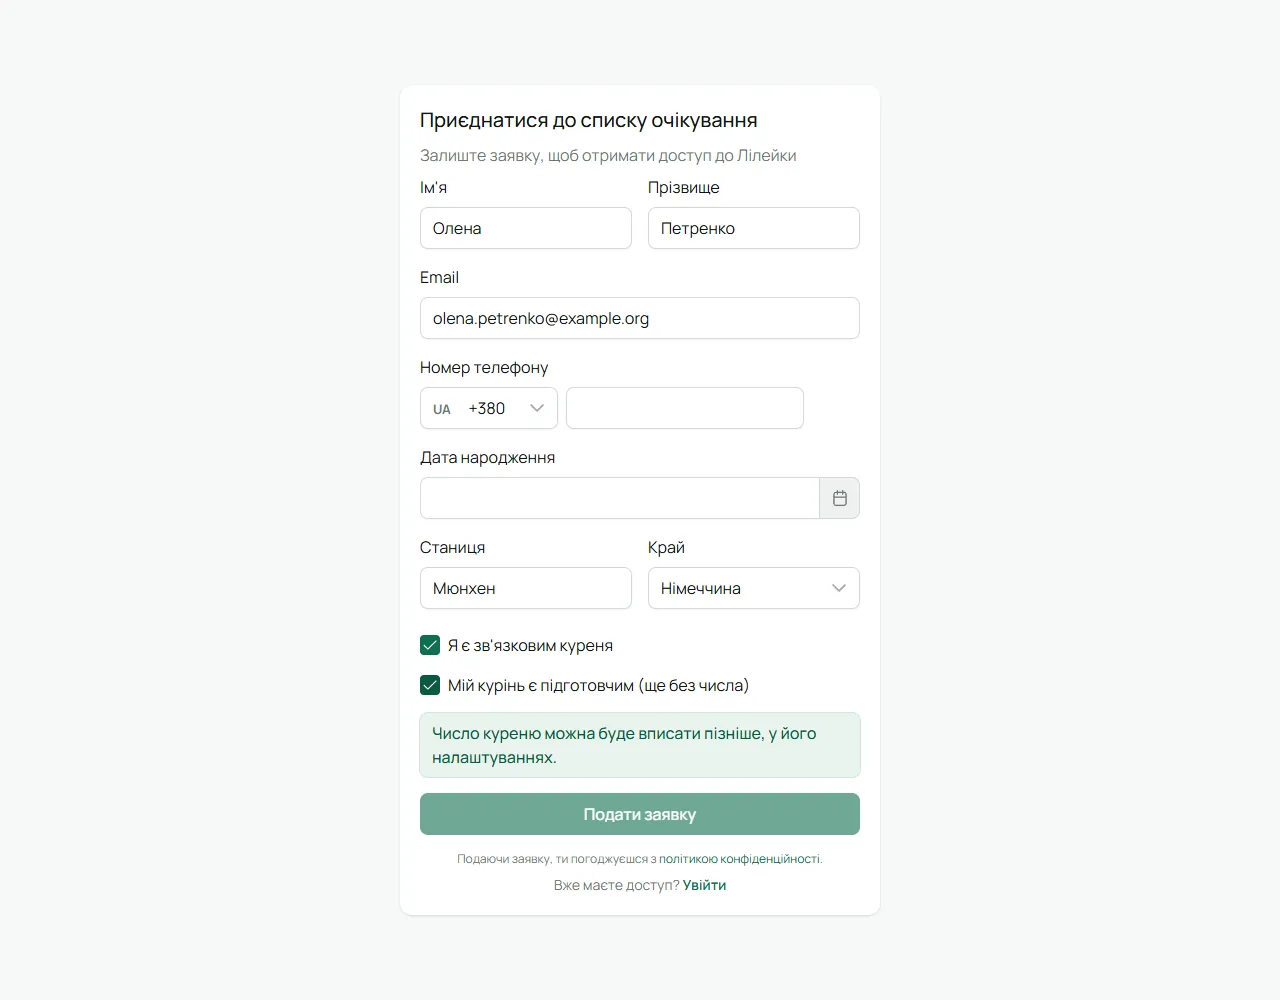Image resolution: width=1280 pixels, height=1000 pixels.
Task: Toggle "Мій курінь є підготовчим" checkbox
Action: [430, 685]
